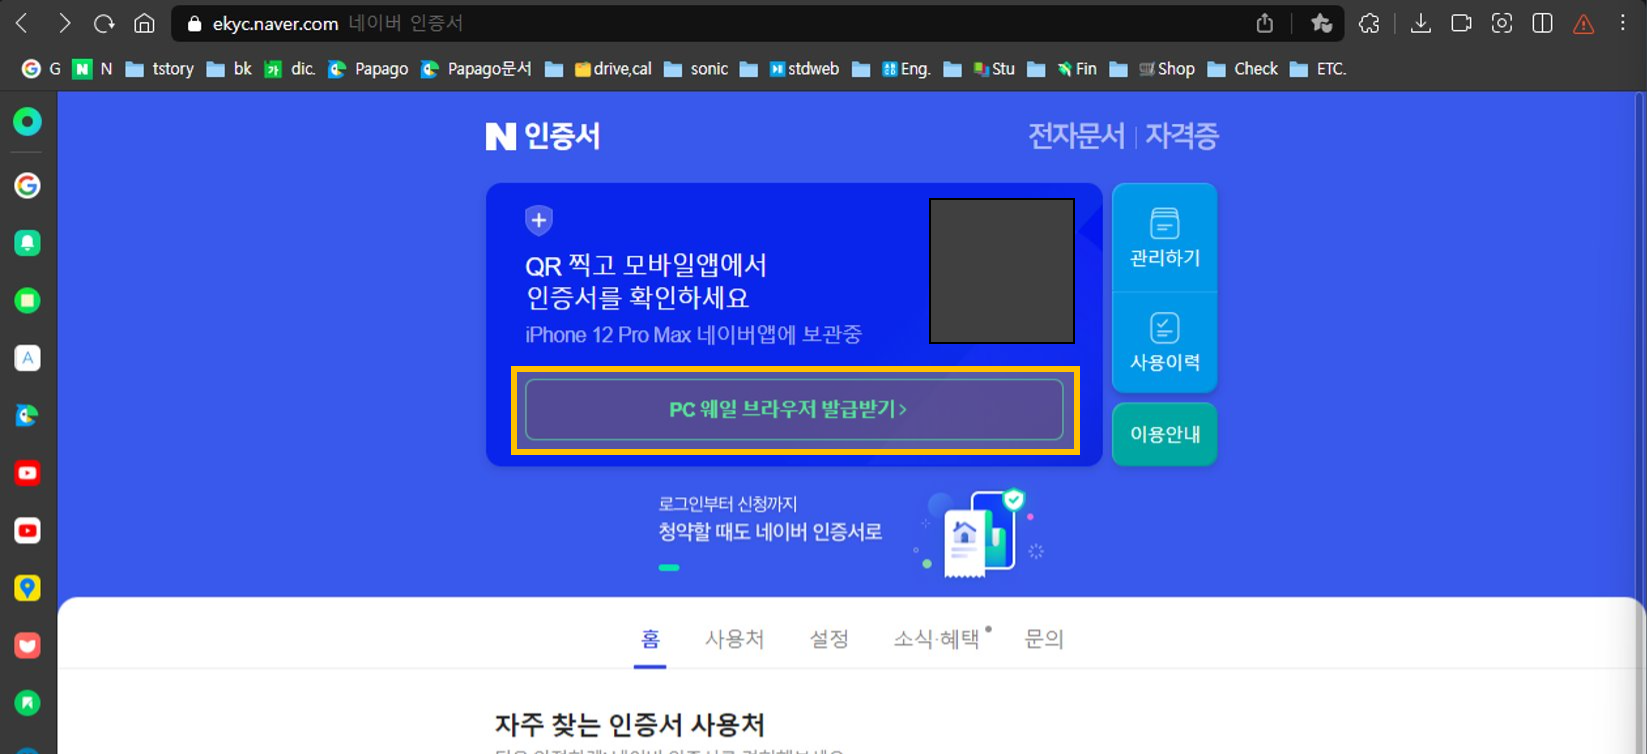This screenshot has height=754, width=1647.
Task: Open the yellow map pin sidebar icon
Action: (x=27, y=588)
